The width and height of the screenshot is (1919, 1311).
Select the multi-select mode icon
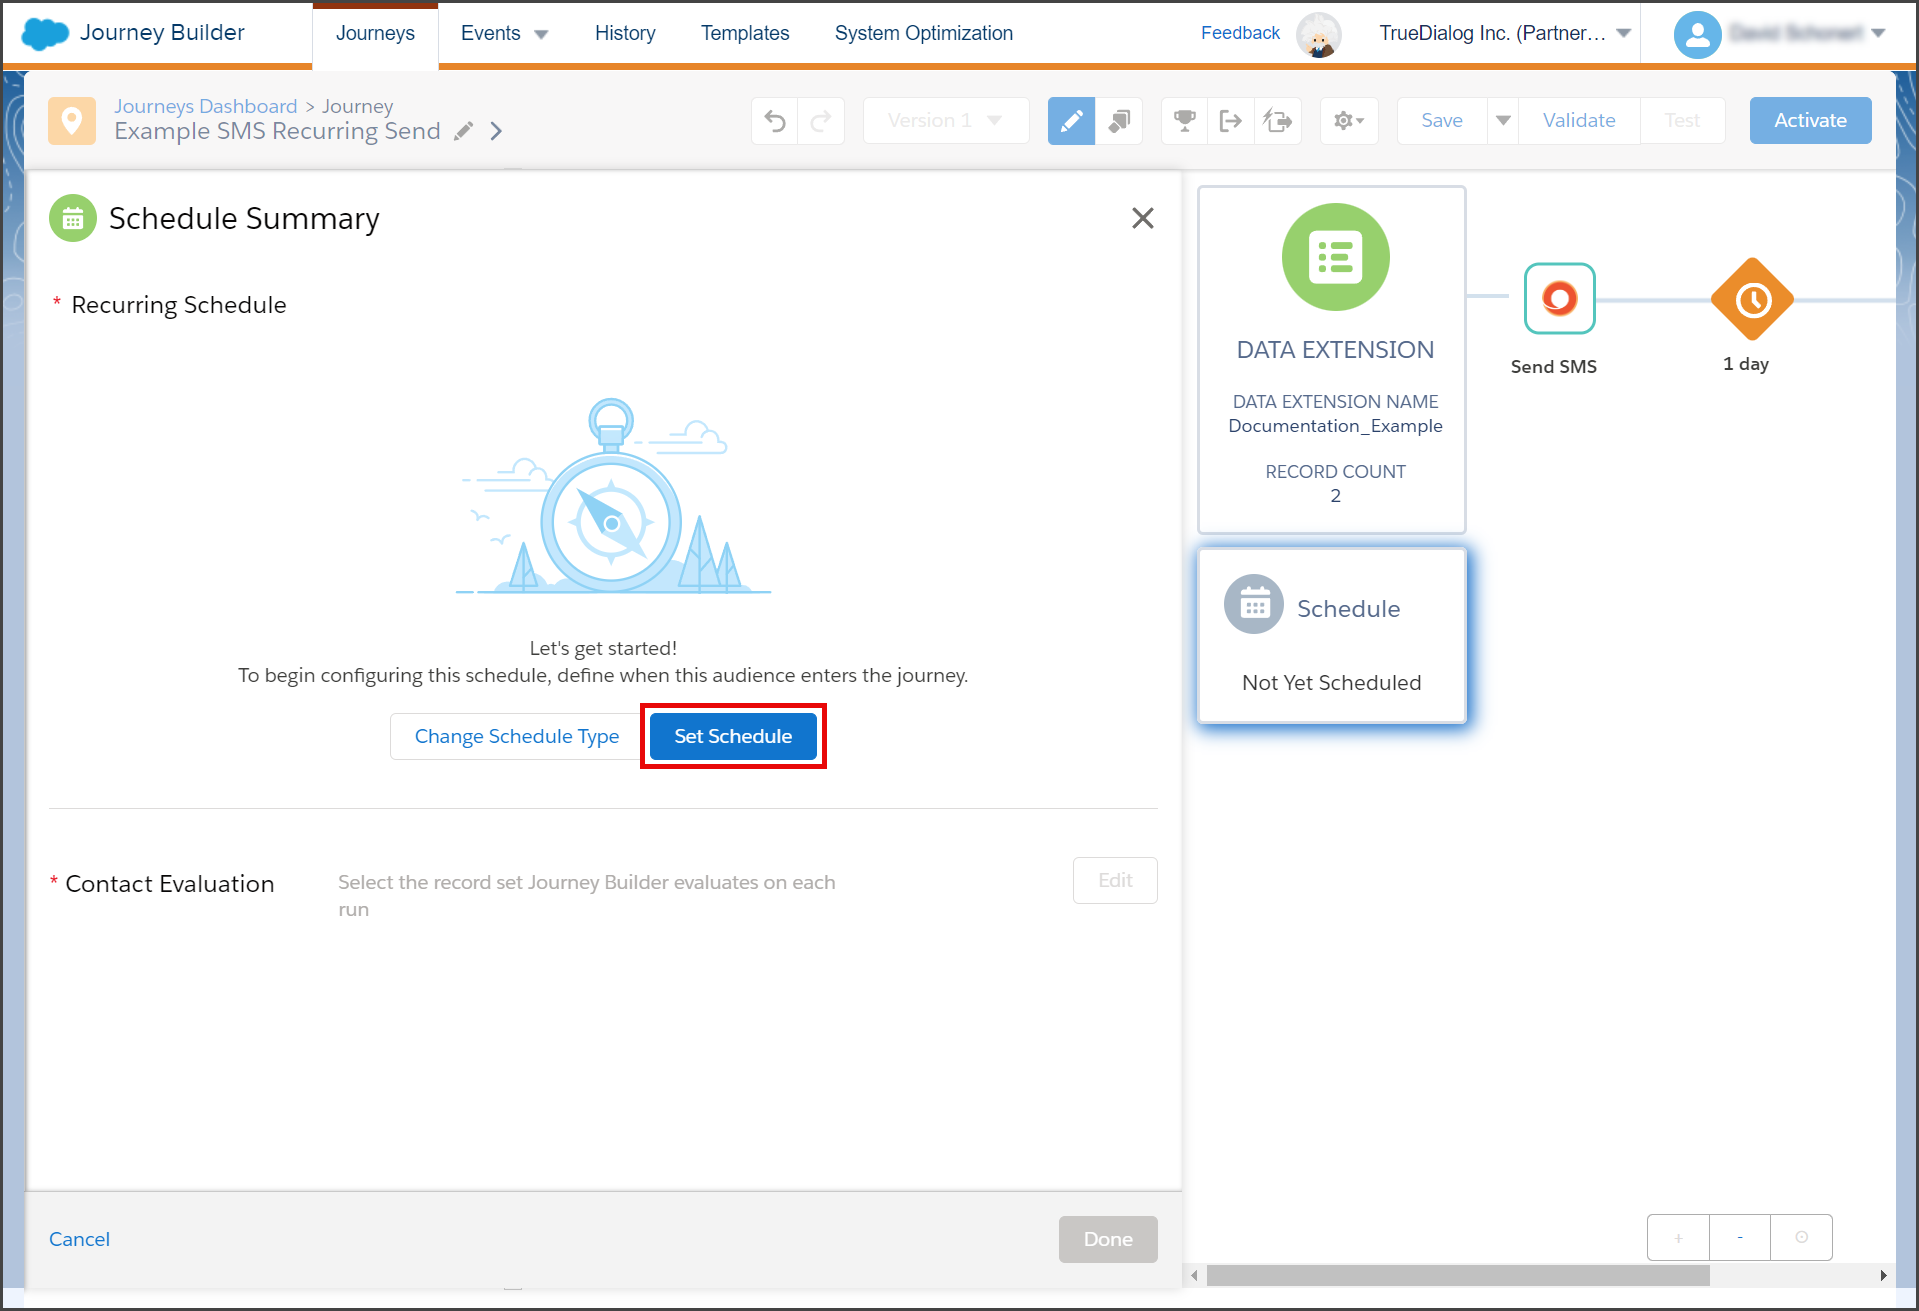(x=1119, y=121)
